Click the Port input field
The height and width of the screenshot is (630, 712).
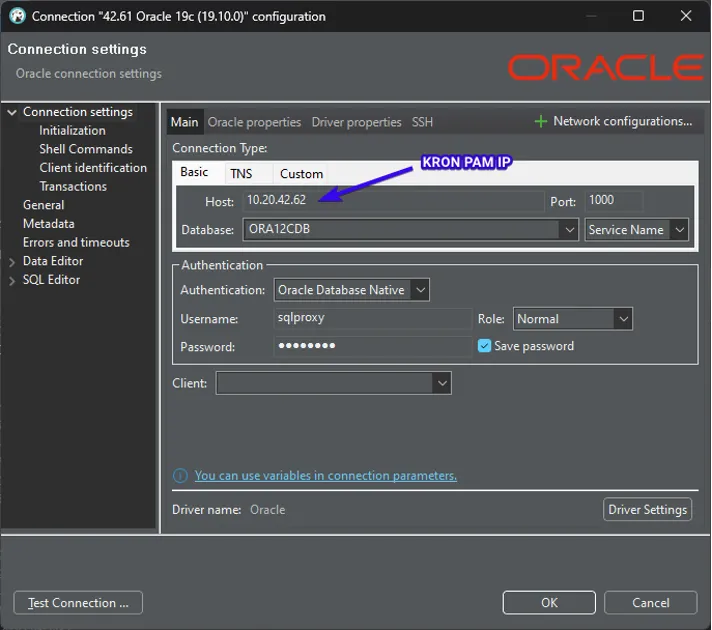pos(614,200)
